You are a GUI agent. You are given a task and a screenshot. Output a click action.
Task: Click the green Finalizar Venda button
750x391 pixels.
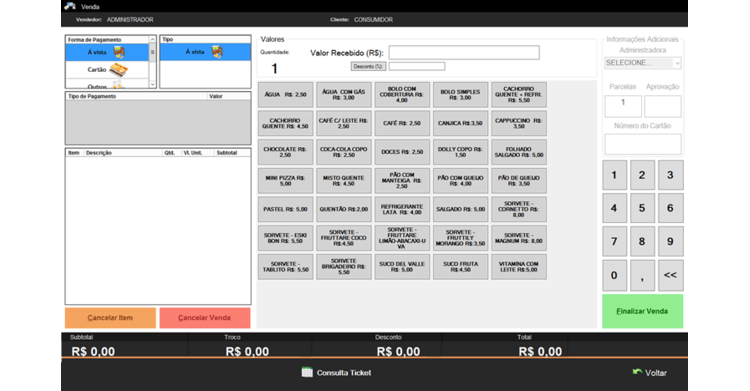[642, 311]
